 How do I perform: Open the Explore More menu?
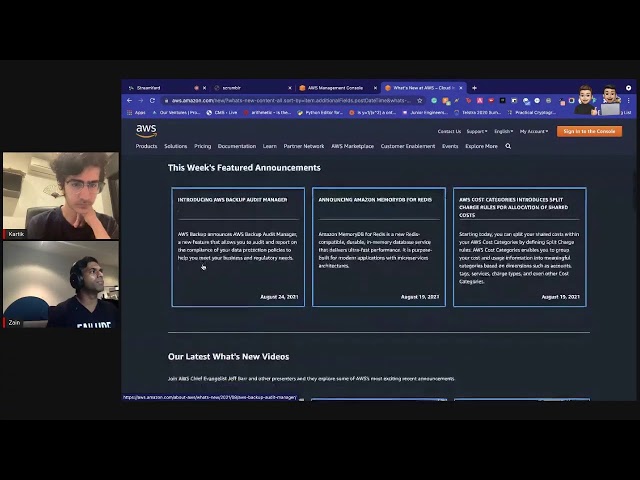point(481,146)
